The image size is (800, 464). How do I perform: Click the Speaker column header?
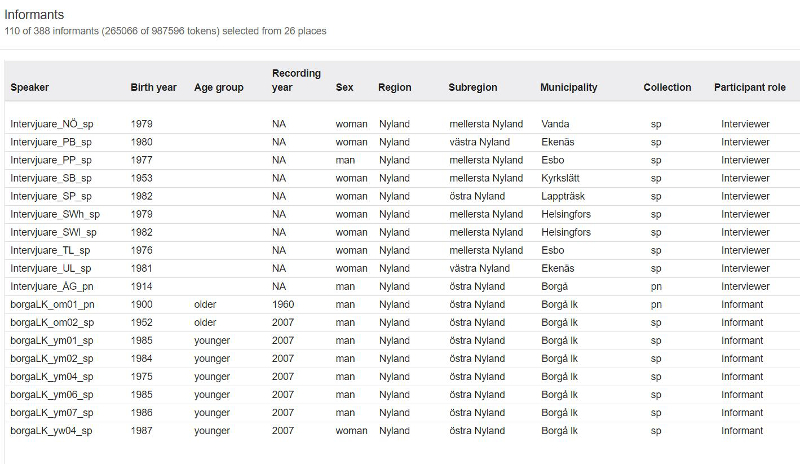tap(30, 88)
